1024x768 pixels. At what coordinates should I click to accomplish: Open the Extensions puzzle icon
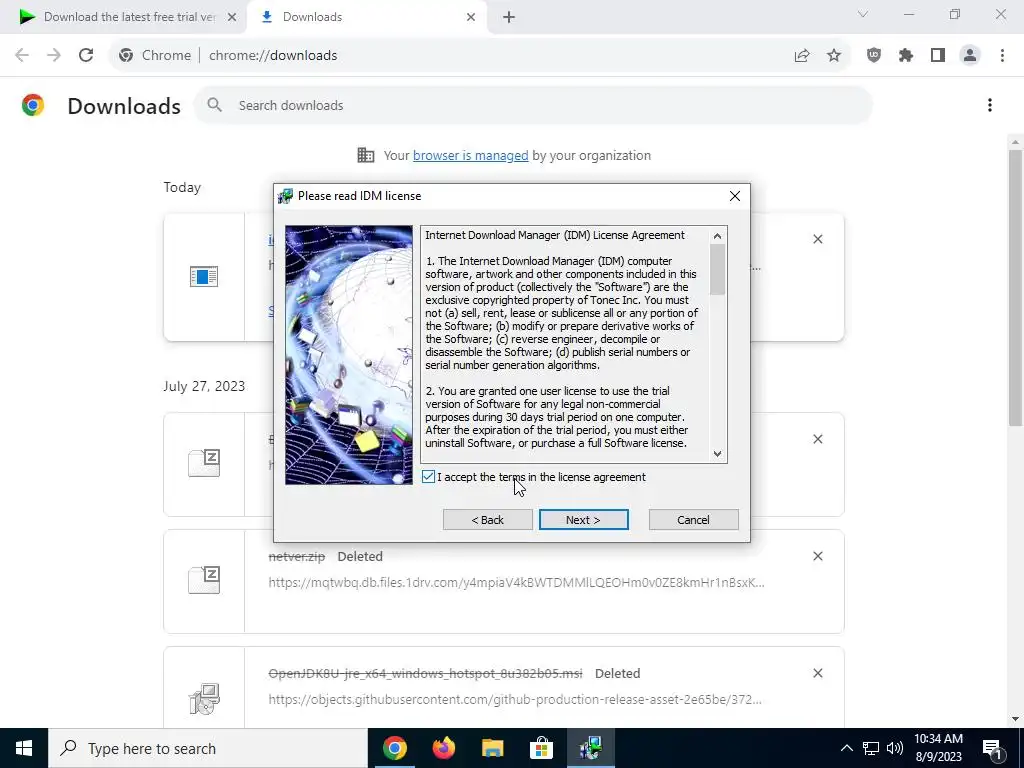[906, 56]
